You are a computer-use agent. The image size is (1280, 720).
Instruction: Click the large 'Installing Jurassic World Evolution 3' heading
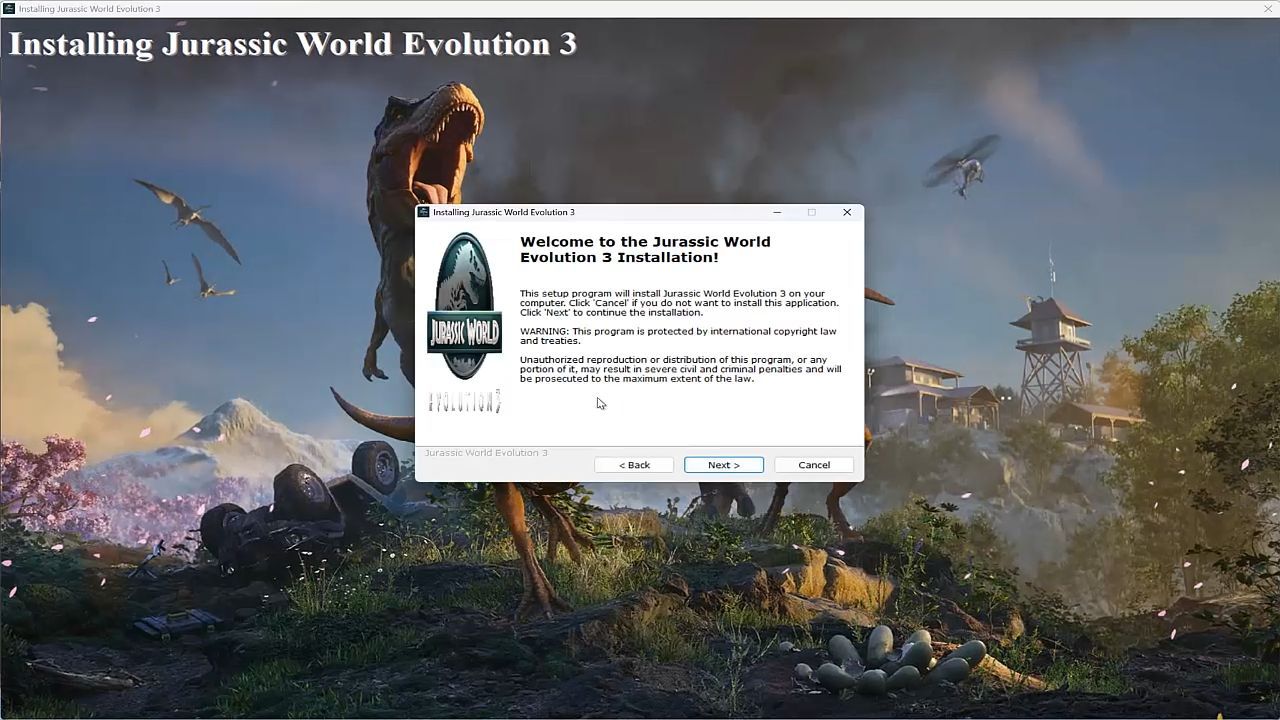(x=292, y=44)
